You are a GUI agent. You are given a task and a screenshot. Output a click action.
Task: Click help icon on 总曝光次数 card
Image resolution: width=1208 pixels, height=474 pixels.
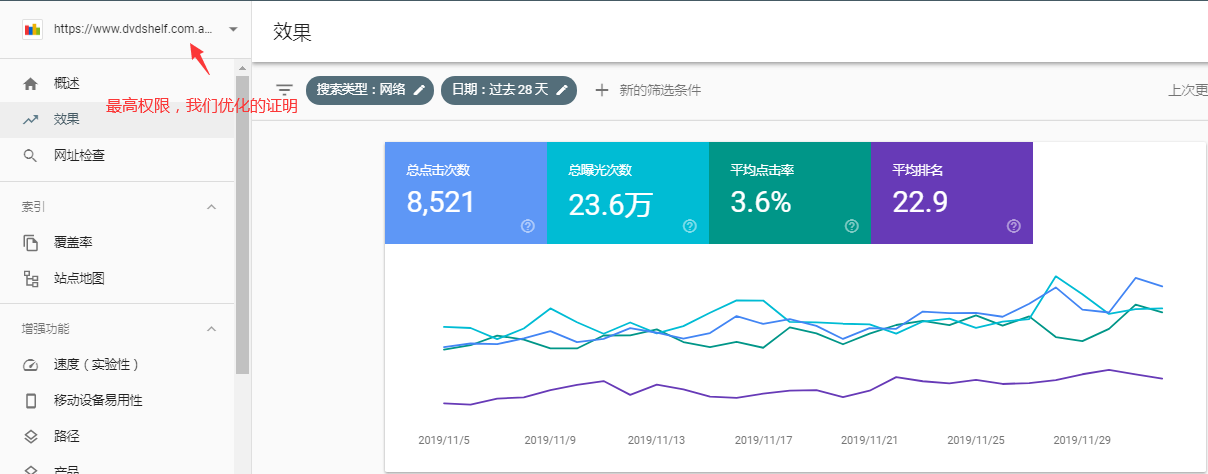pyautogui.click(x=690, y=226)
